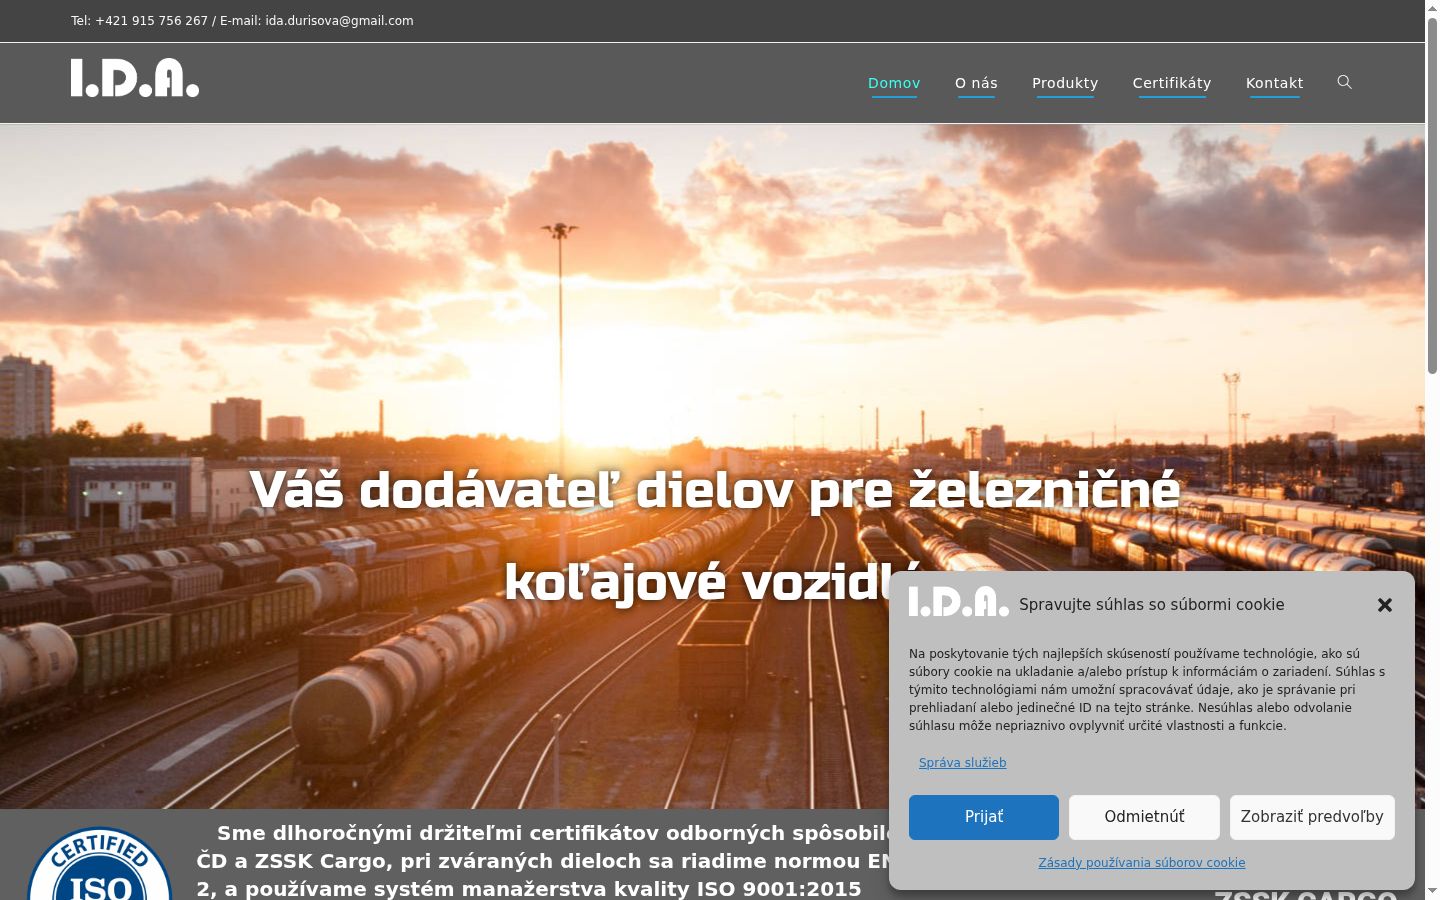Click the hero heading 'Váš dodávateľ dielov pre železničné'
The width and height of the screenshot is (1440, 900).
[x=715, y=490]
